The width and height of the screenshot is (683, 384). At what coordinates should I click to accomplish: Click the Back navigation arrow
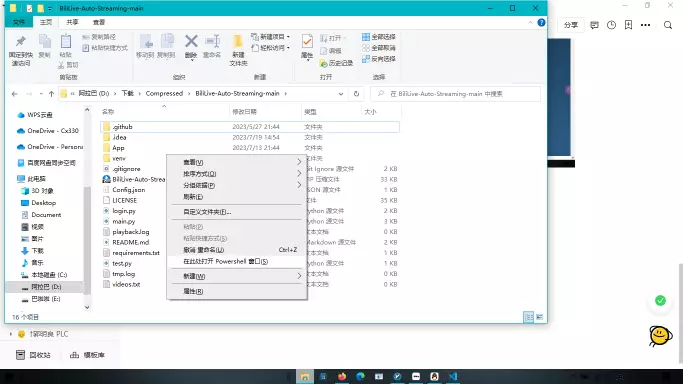pyautogui.click(x=14, y=94)
